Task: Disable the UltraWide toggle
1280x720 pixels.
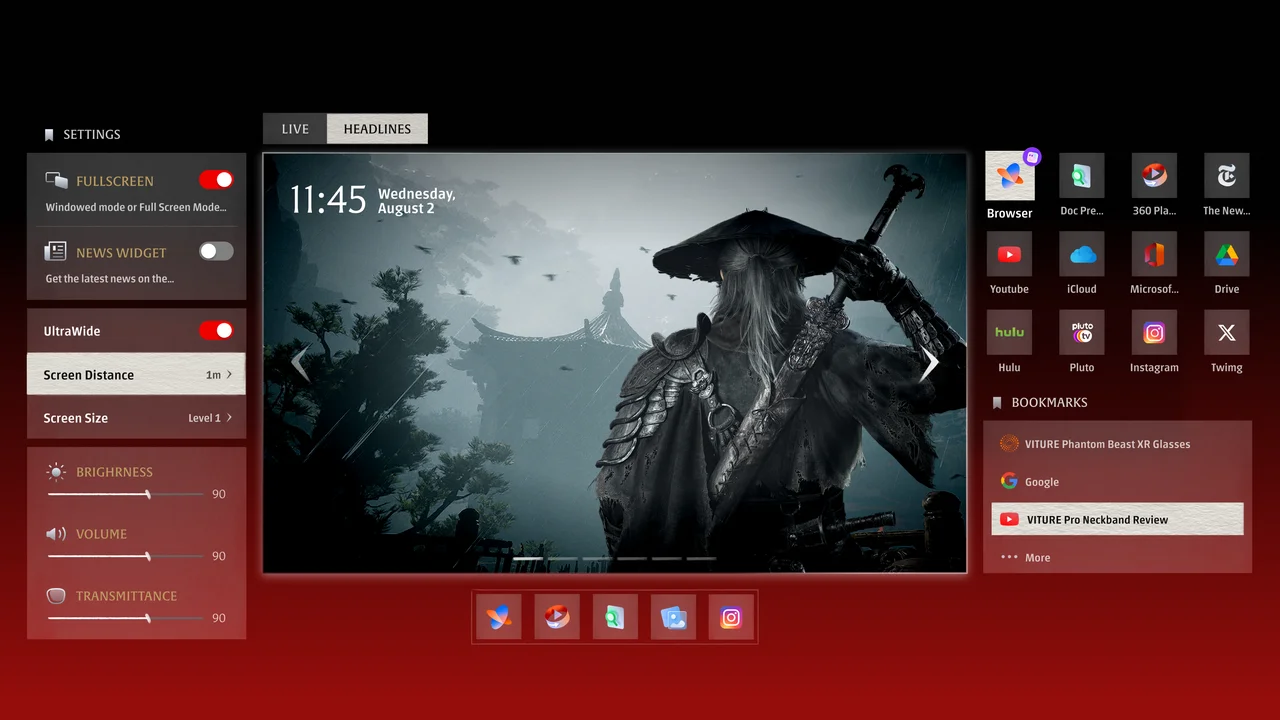Action: tap(216, 330)
